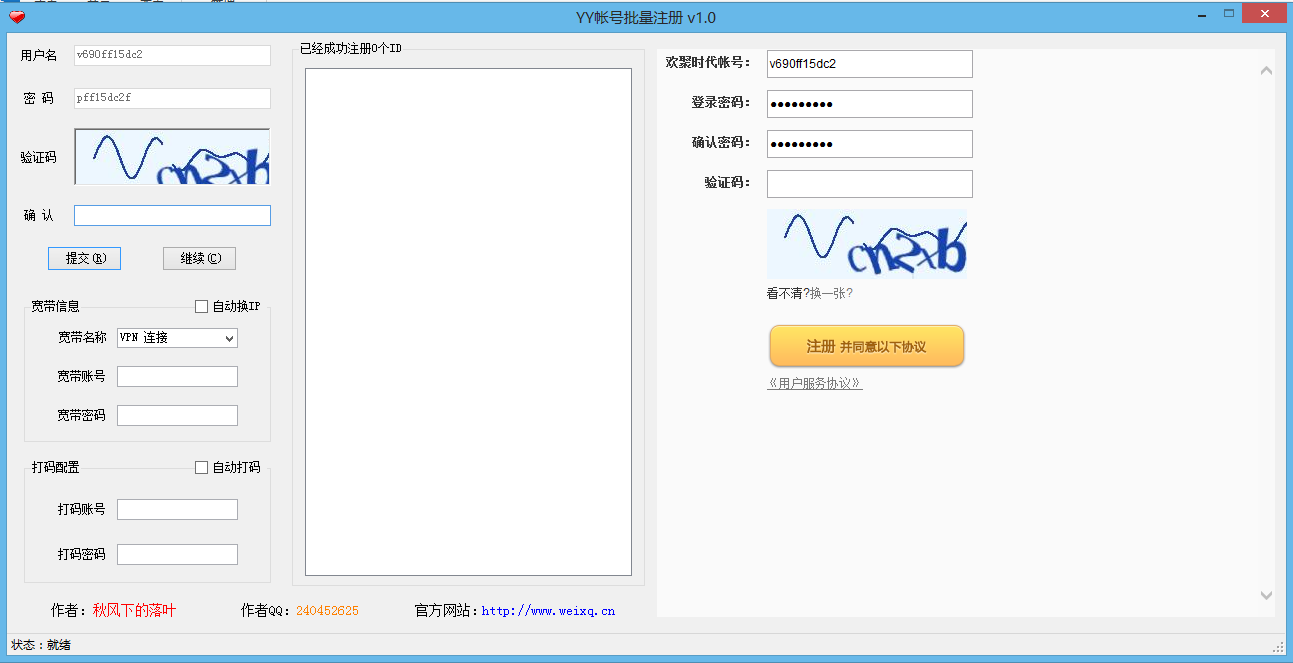This screenshot has width=1293, height=663.
Task: Focus the 确认 captcha input box
Action: tap(172, 216)
